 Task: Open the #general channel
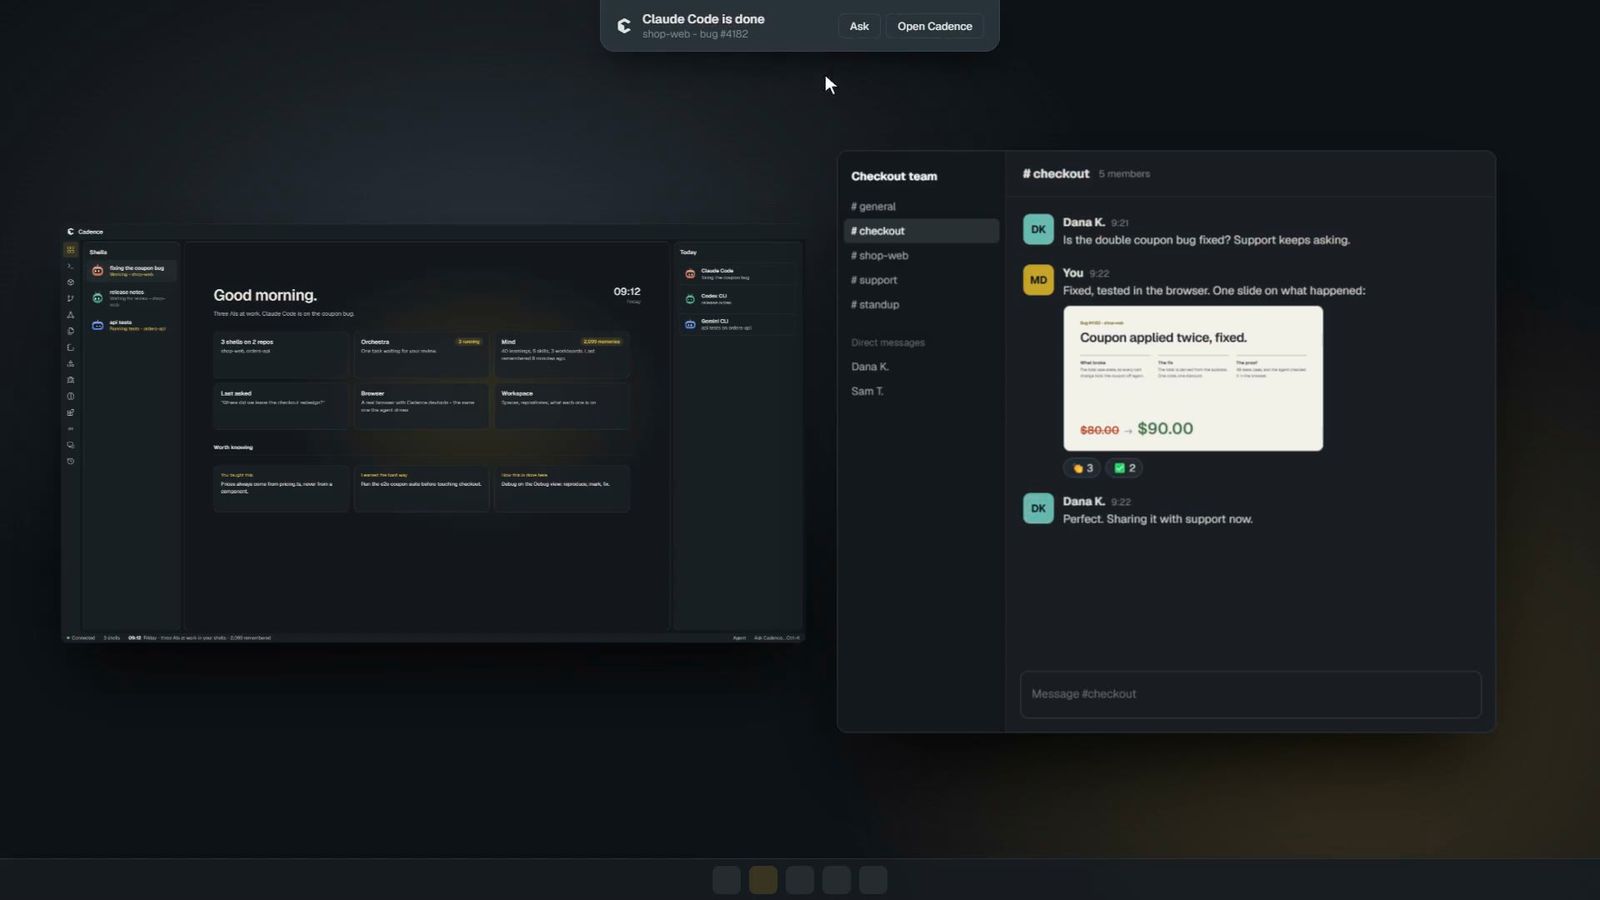[921, 206]
